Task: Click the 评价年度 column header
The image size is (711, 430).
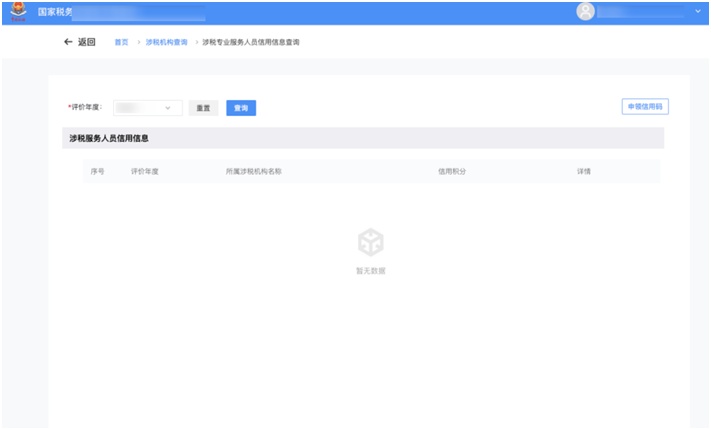Action: click(x=145, y=171)
